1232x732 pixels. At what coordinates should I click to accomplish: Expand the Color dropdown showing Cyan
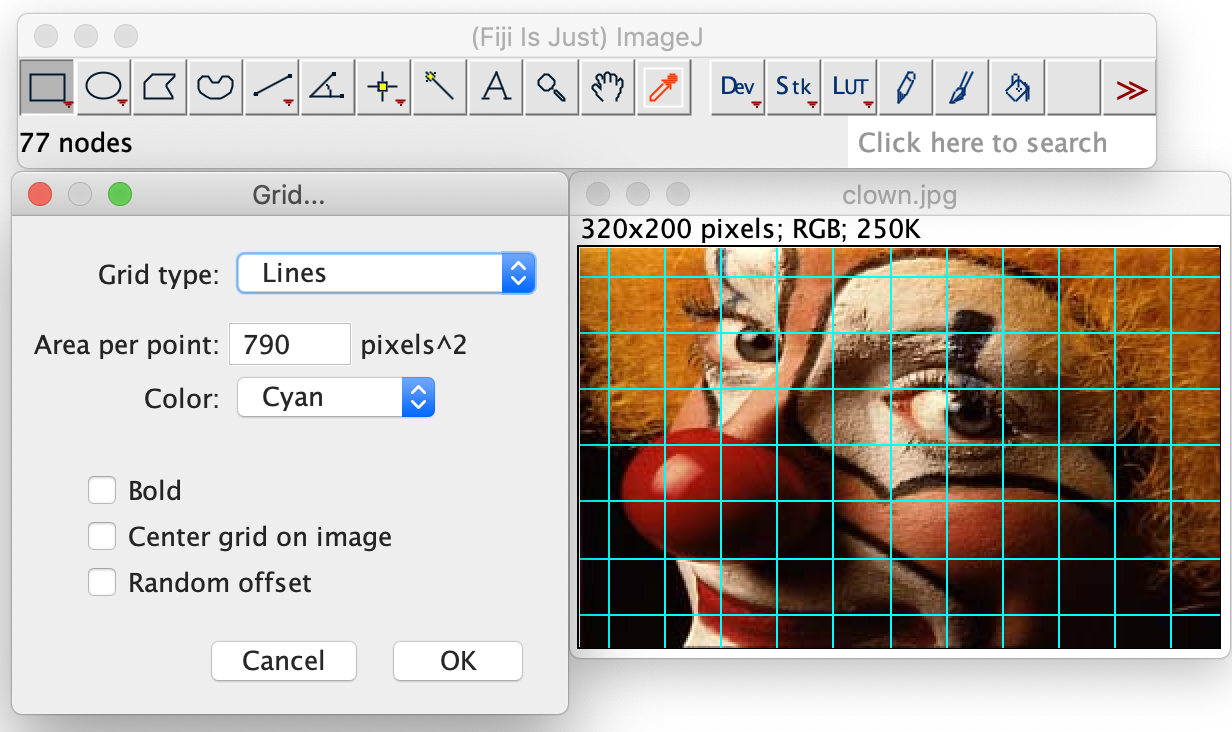[x=335, y=397]
